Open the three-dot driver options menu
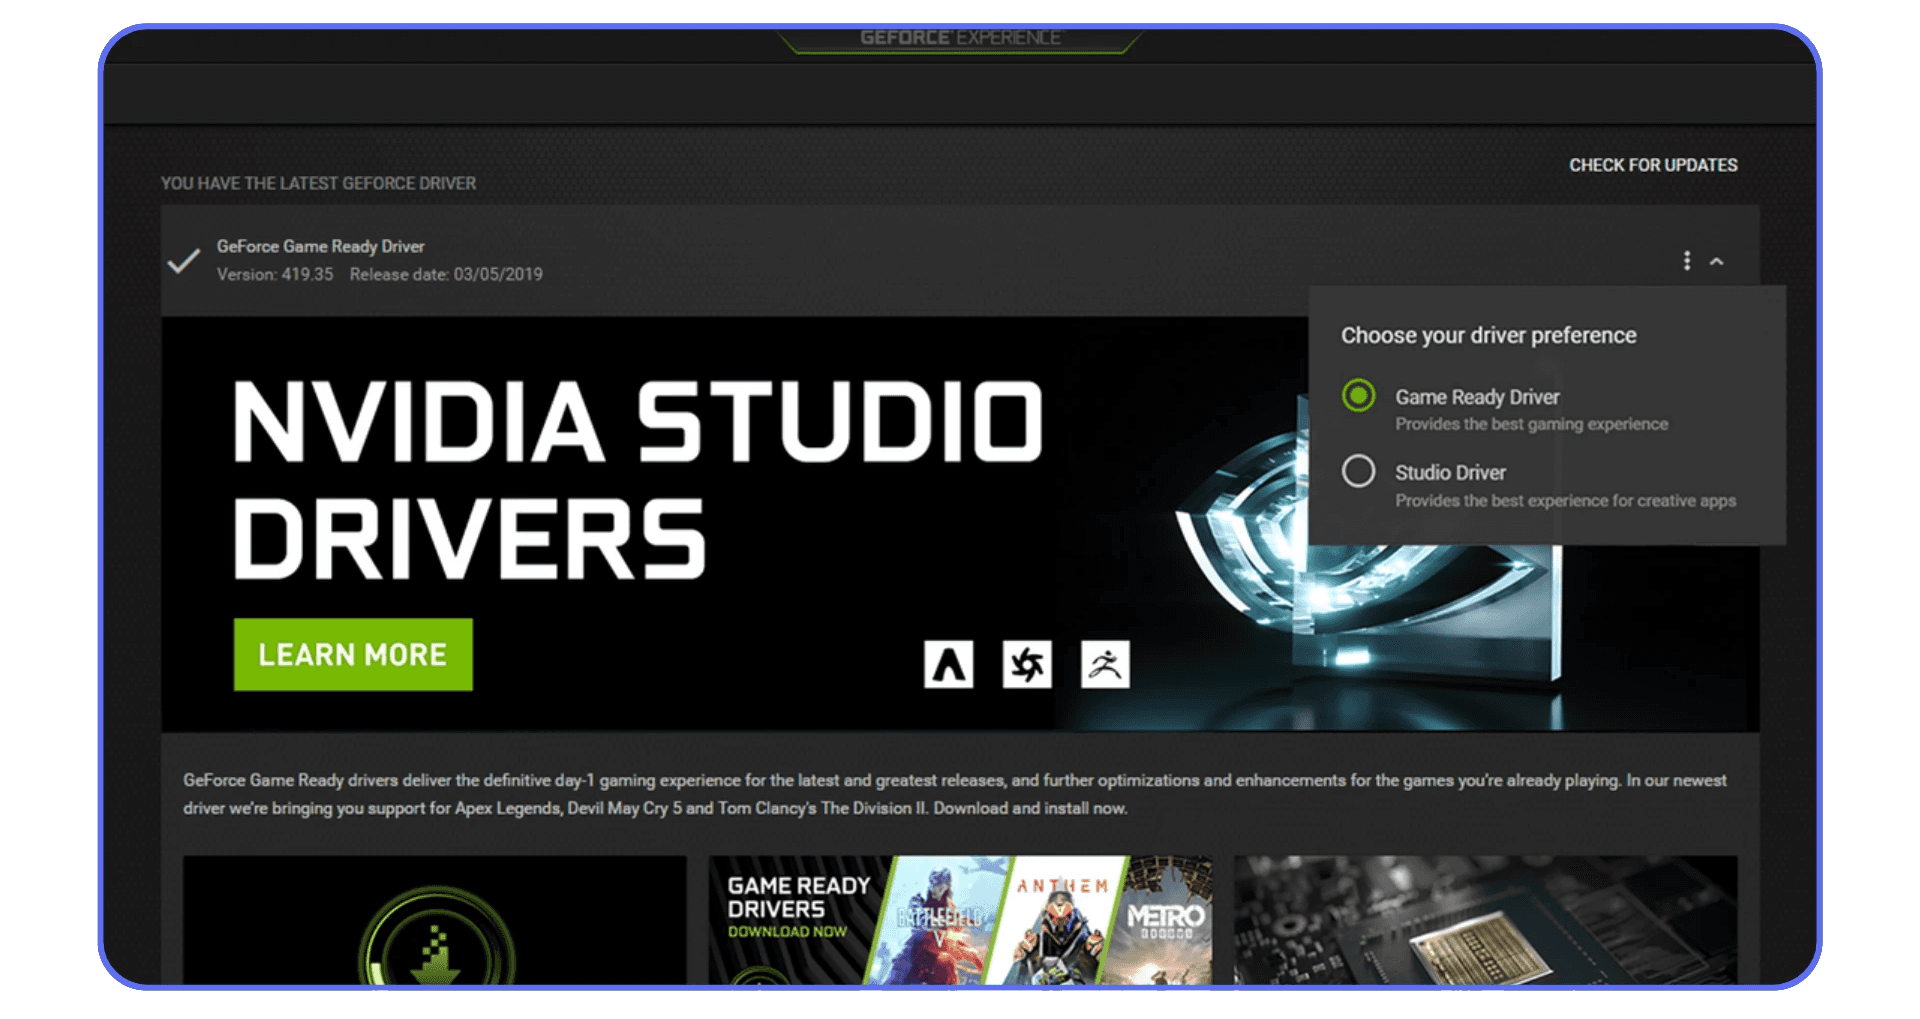Screen dimensions: 1920x1019 point(1687,261)
